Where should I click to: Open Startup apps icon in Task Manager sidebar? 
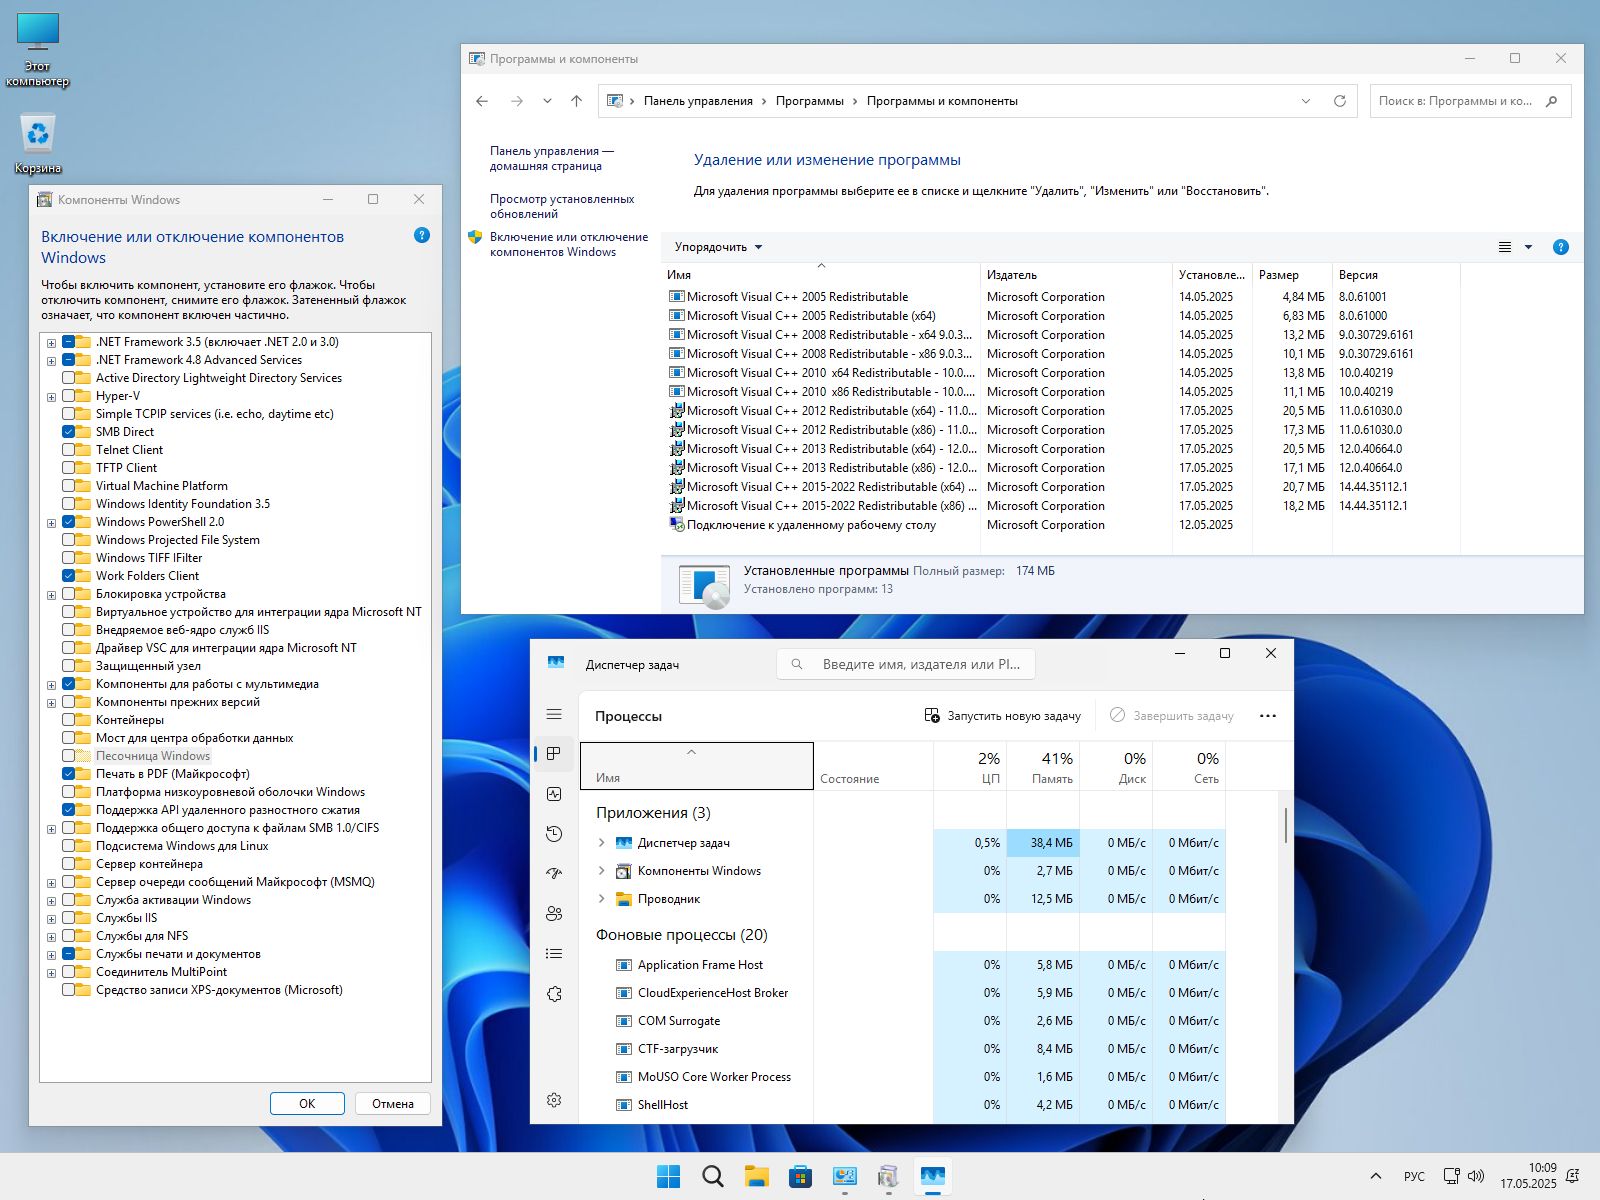[x=554, y=874]
